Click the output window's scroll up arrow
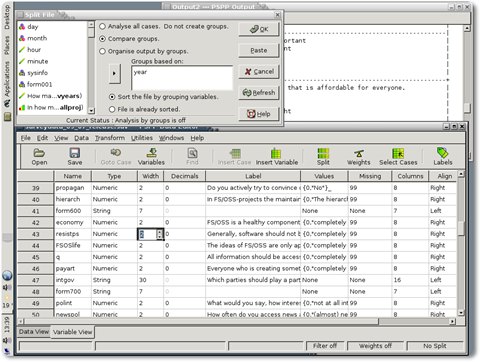This screenshot has width=480, height=362. [467, 29]
